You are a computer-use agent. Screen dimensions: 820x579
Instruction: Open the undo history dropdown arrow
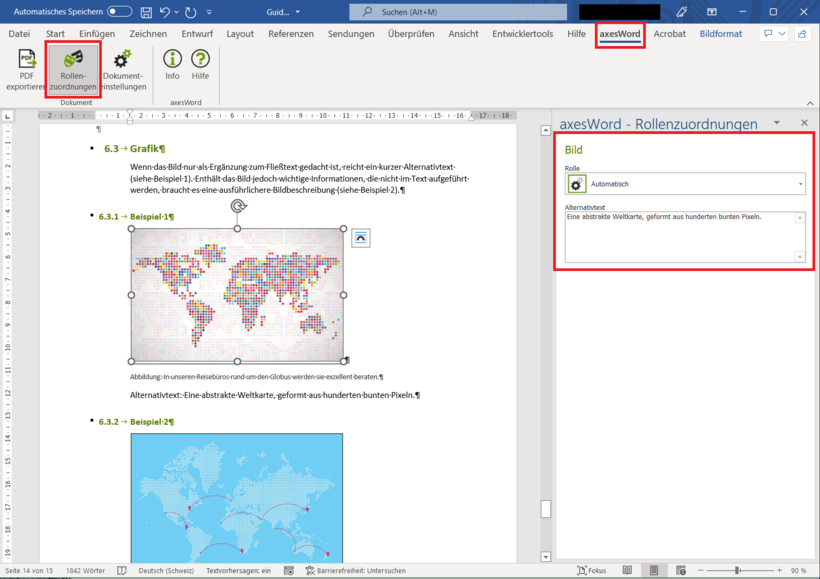[176, 12]
